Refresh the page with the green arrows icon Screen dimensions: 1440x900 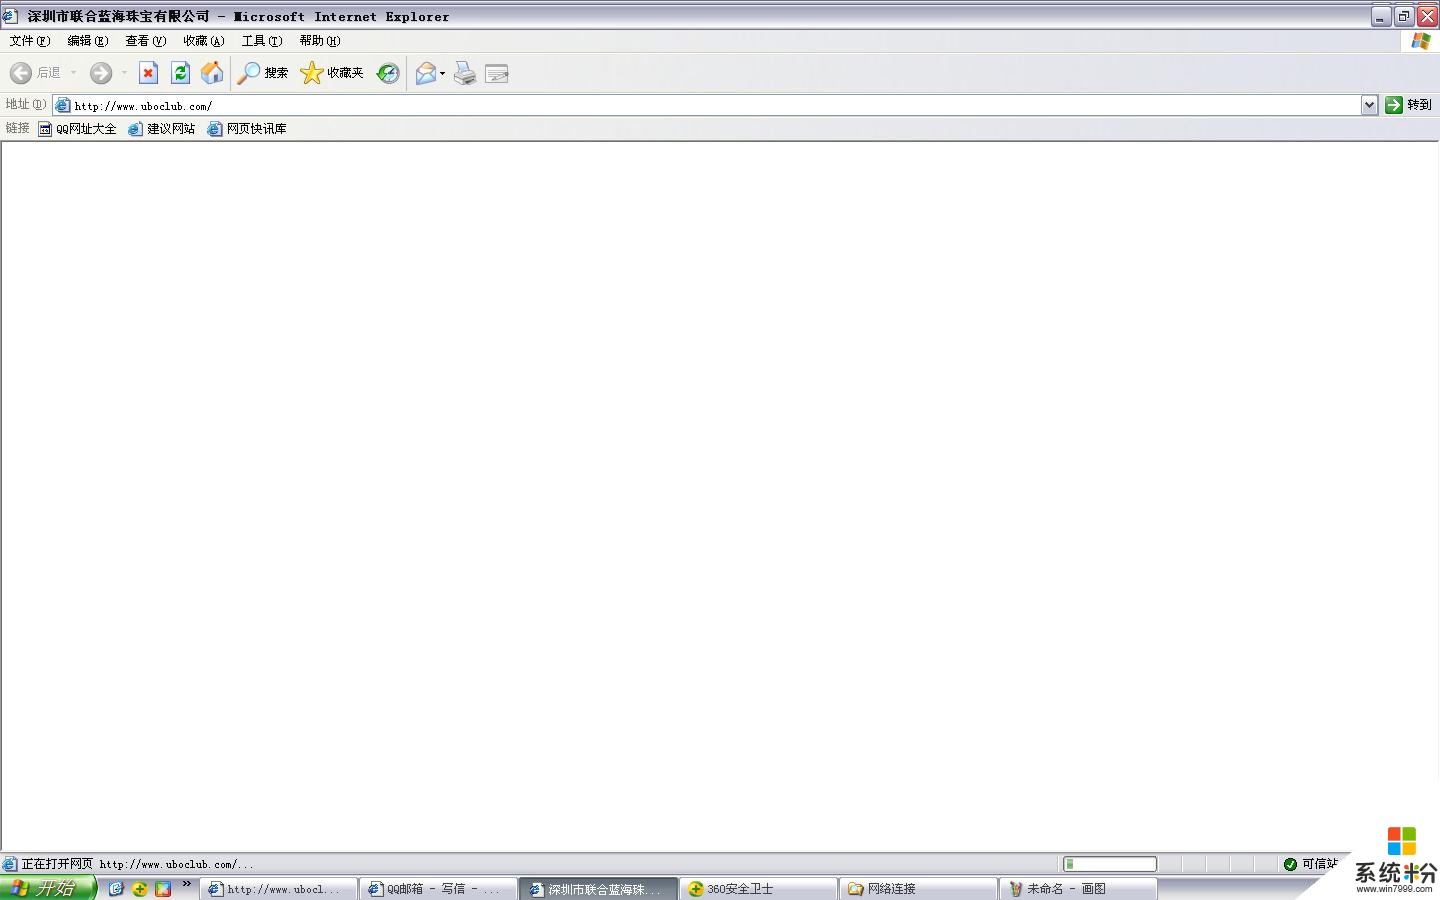[180, 73]
